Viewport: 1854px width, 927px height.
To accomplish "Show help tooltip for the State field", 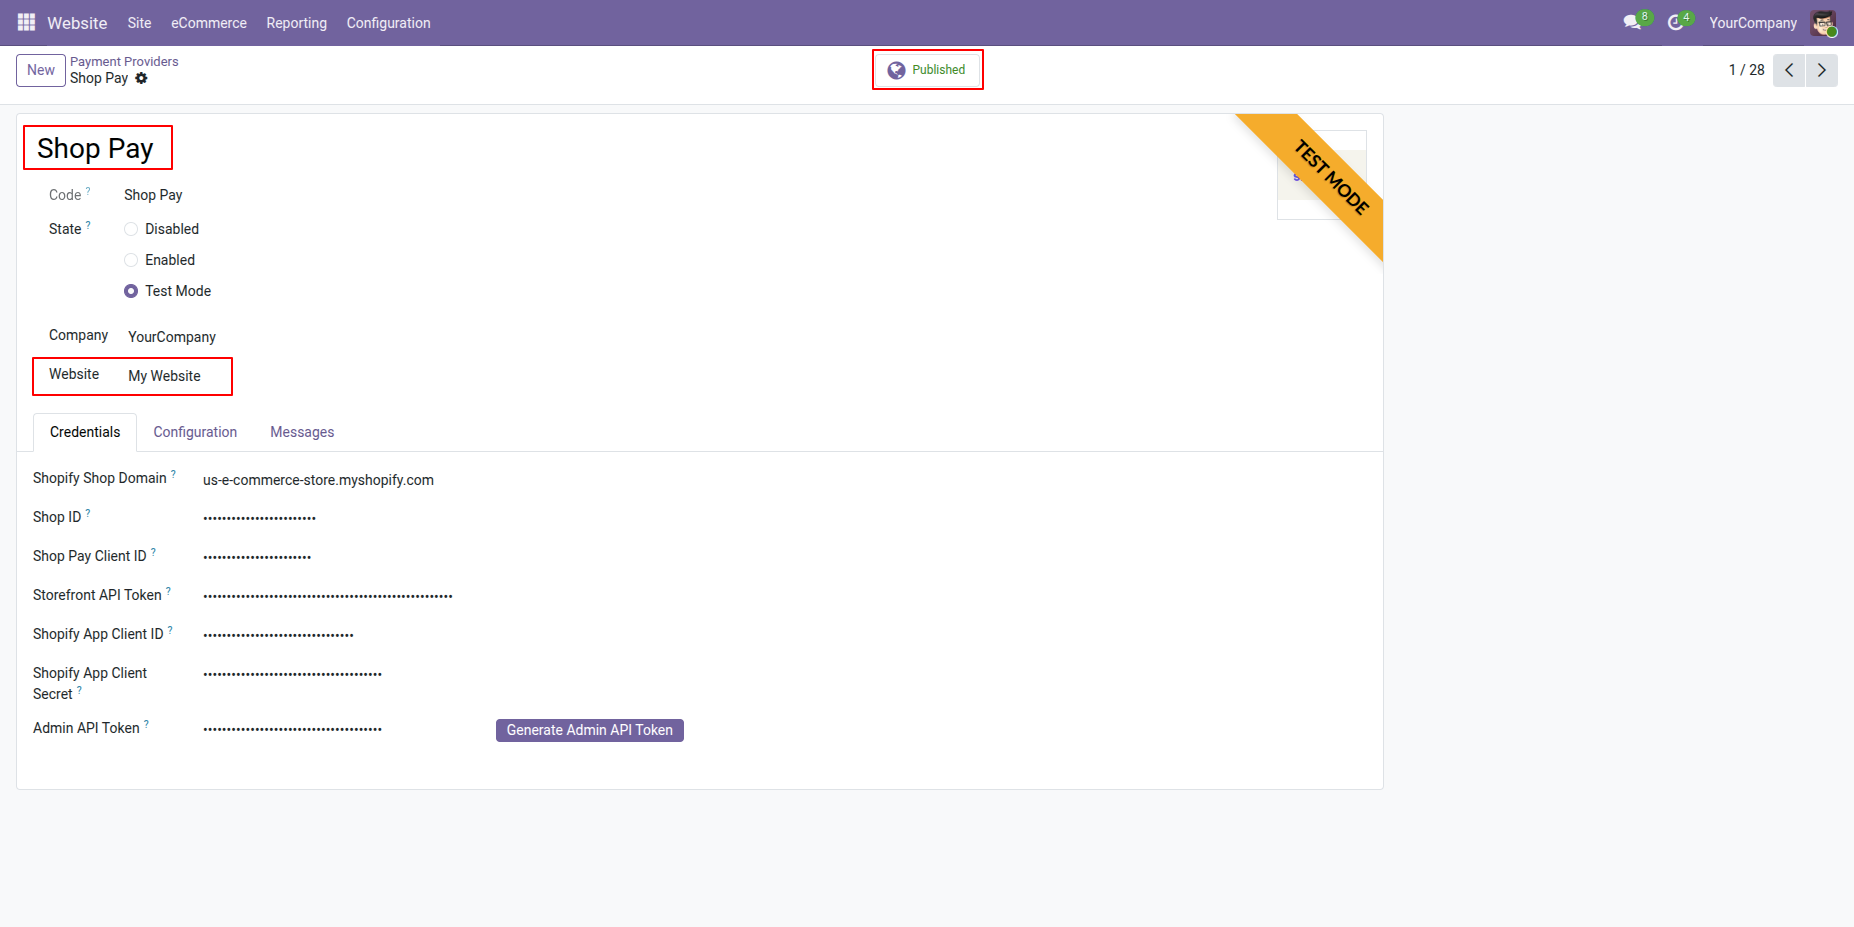I will coord(88,225).
